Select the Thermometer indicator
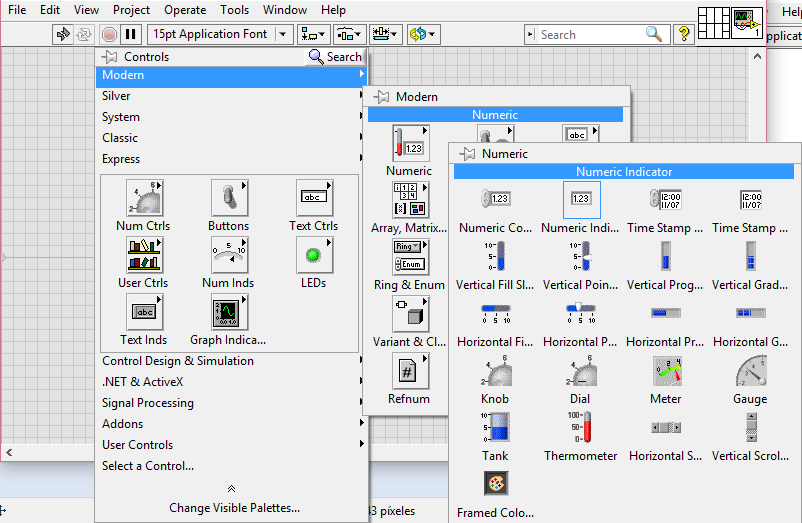Viewport: 802px width, 523px height. [x=581, y=427]
